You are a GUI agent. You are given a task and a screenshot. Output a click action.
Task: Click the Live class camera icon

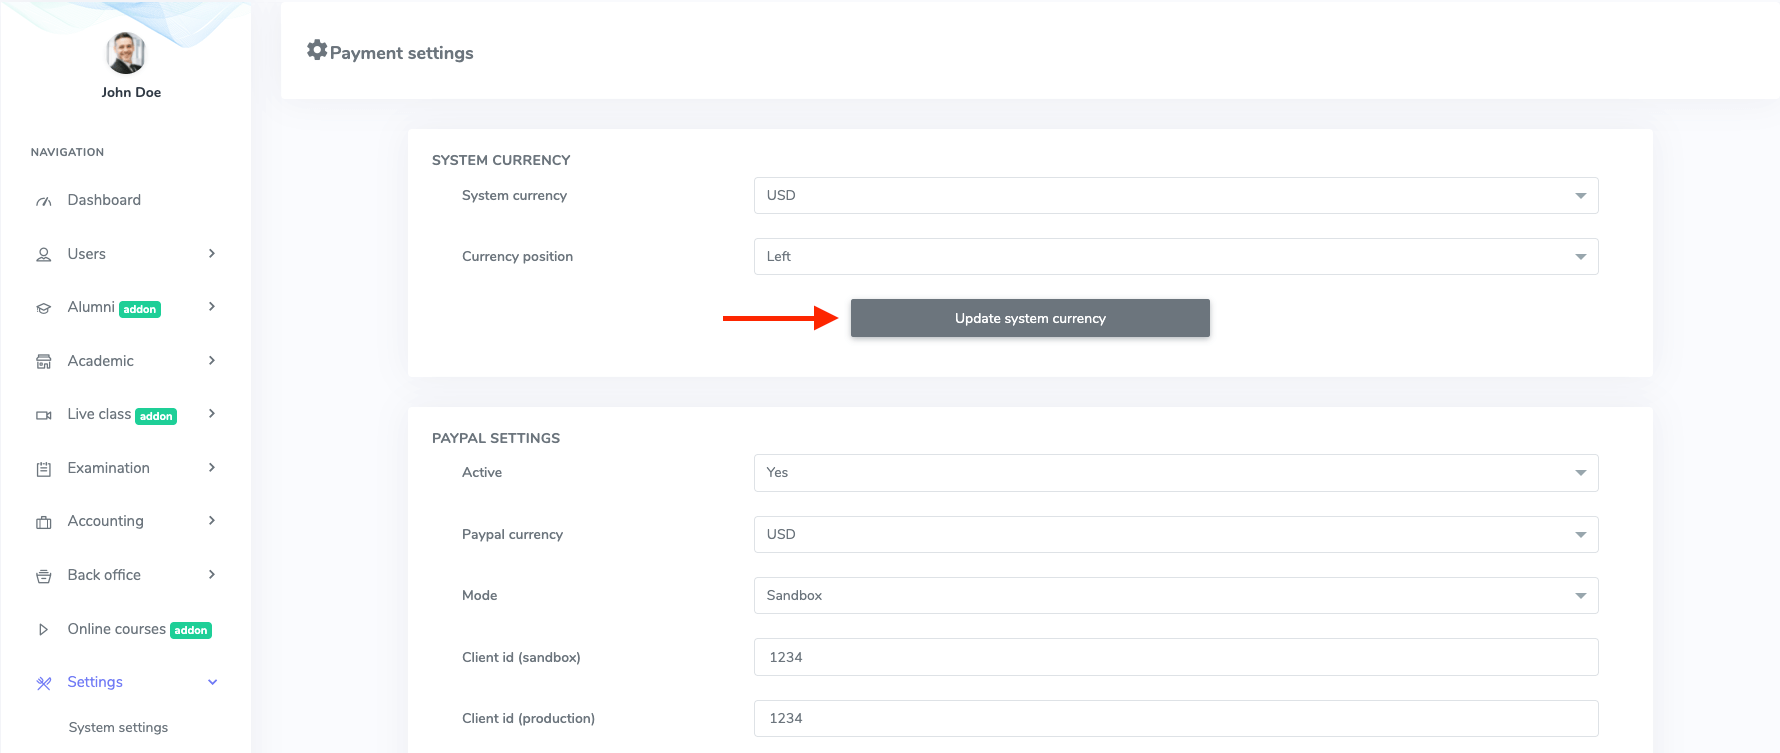pos(43,415)
